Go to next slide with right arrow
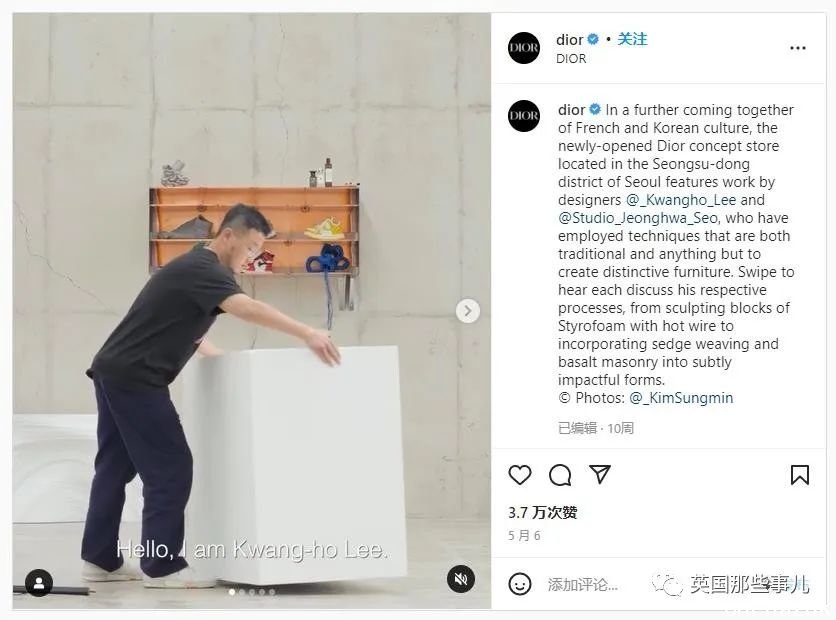The image size is (836, 620). pyautogui.click(x=468, y=311)
